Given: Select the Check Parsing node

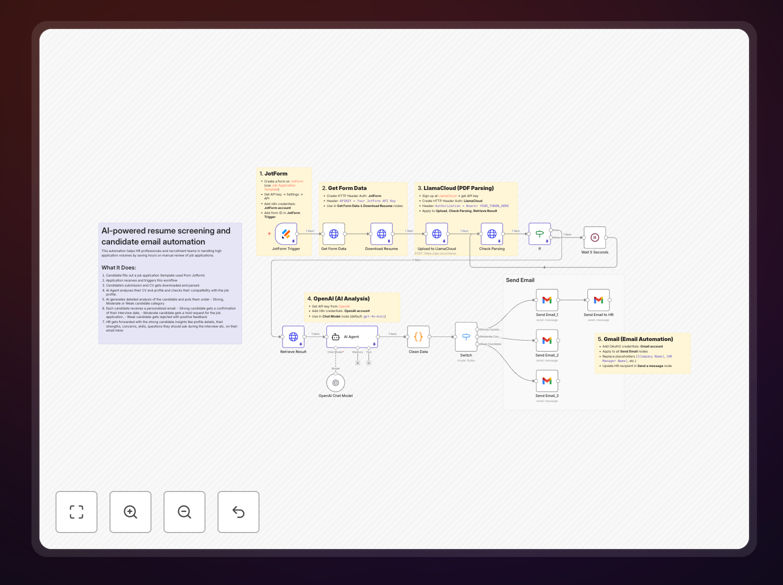Looking at the screenshot, I should coord(492,233).
